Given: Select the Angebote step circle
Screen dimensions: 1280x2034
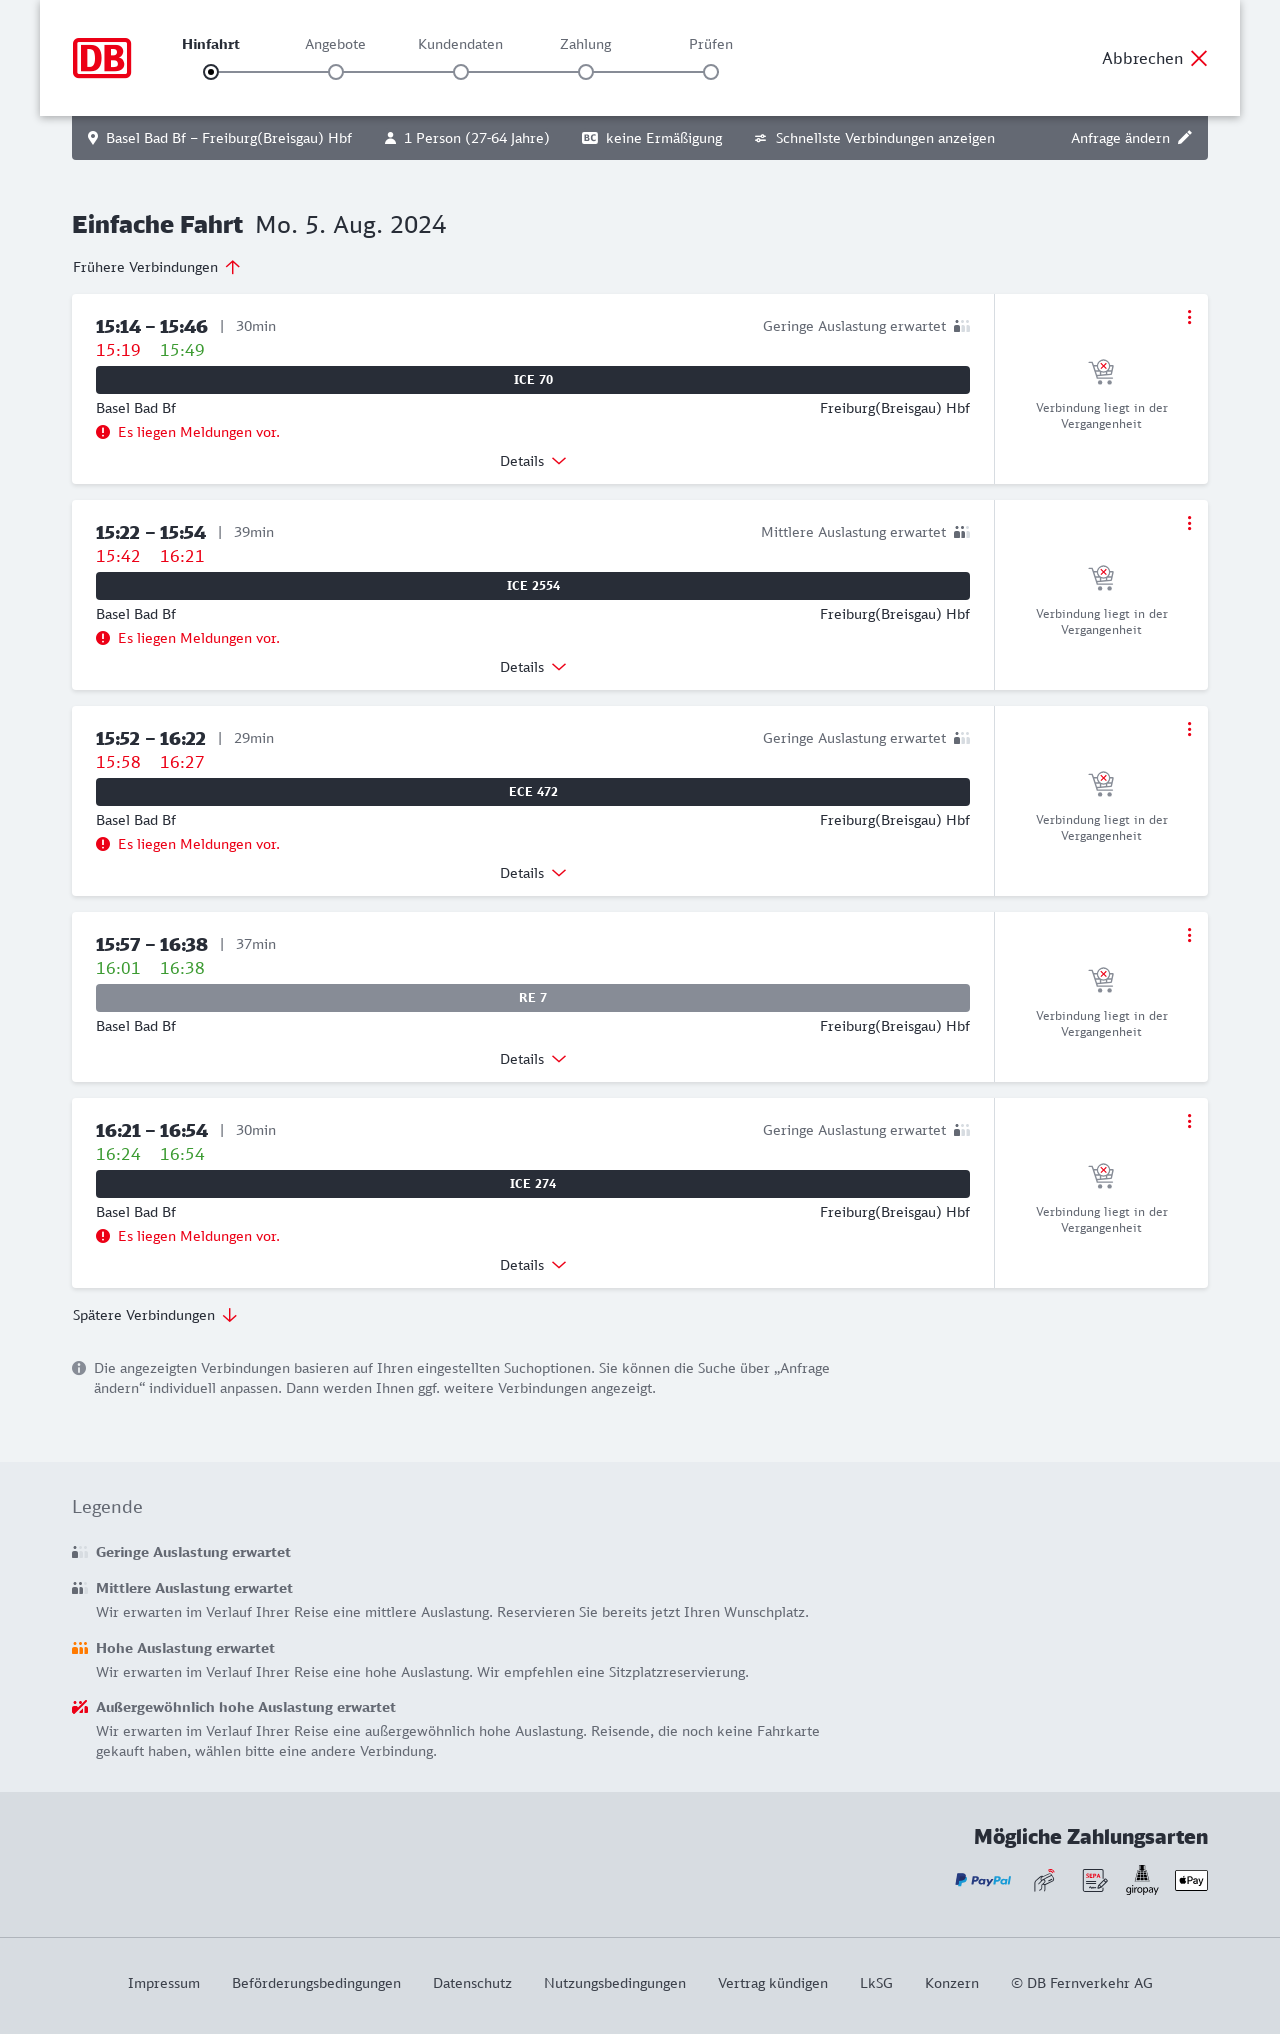Looking at the screenshot, I should pos(336,72).
